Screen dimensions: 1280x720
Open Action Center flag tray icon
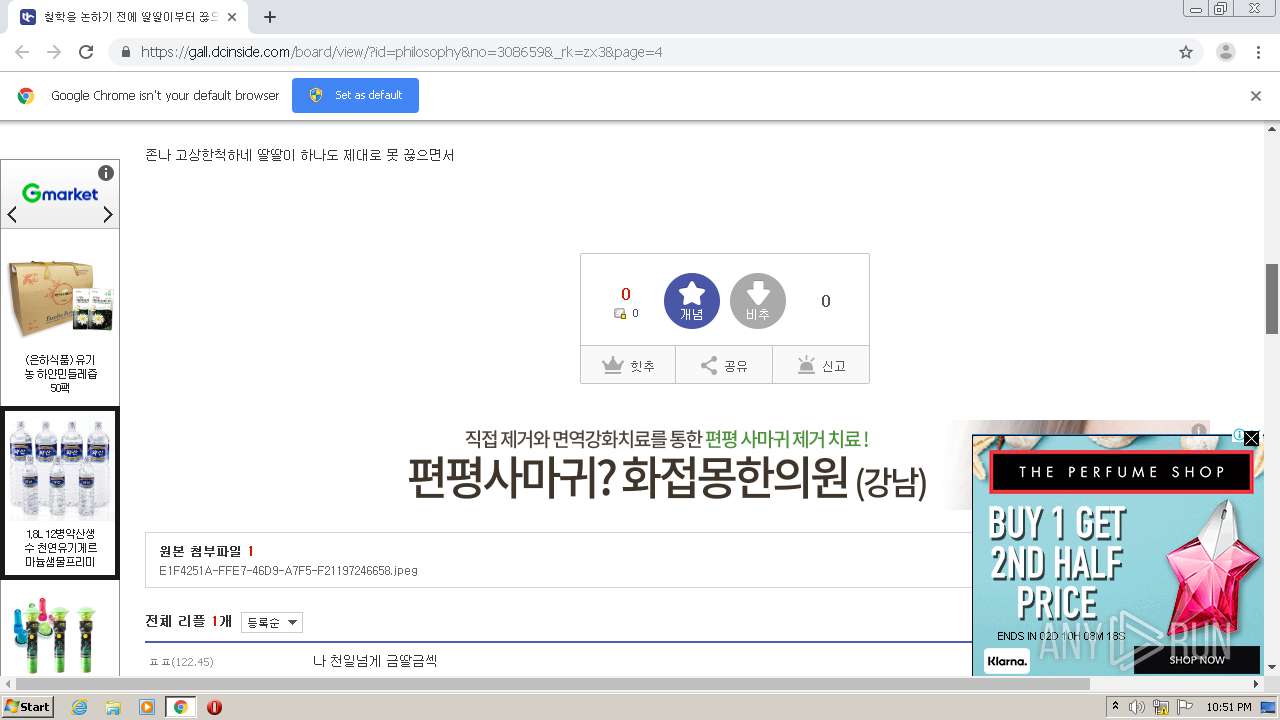pos(1185,707)
